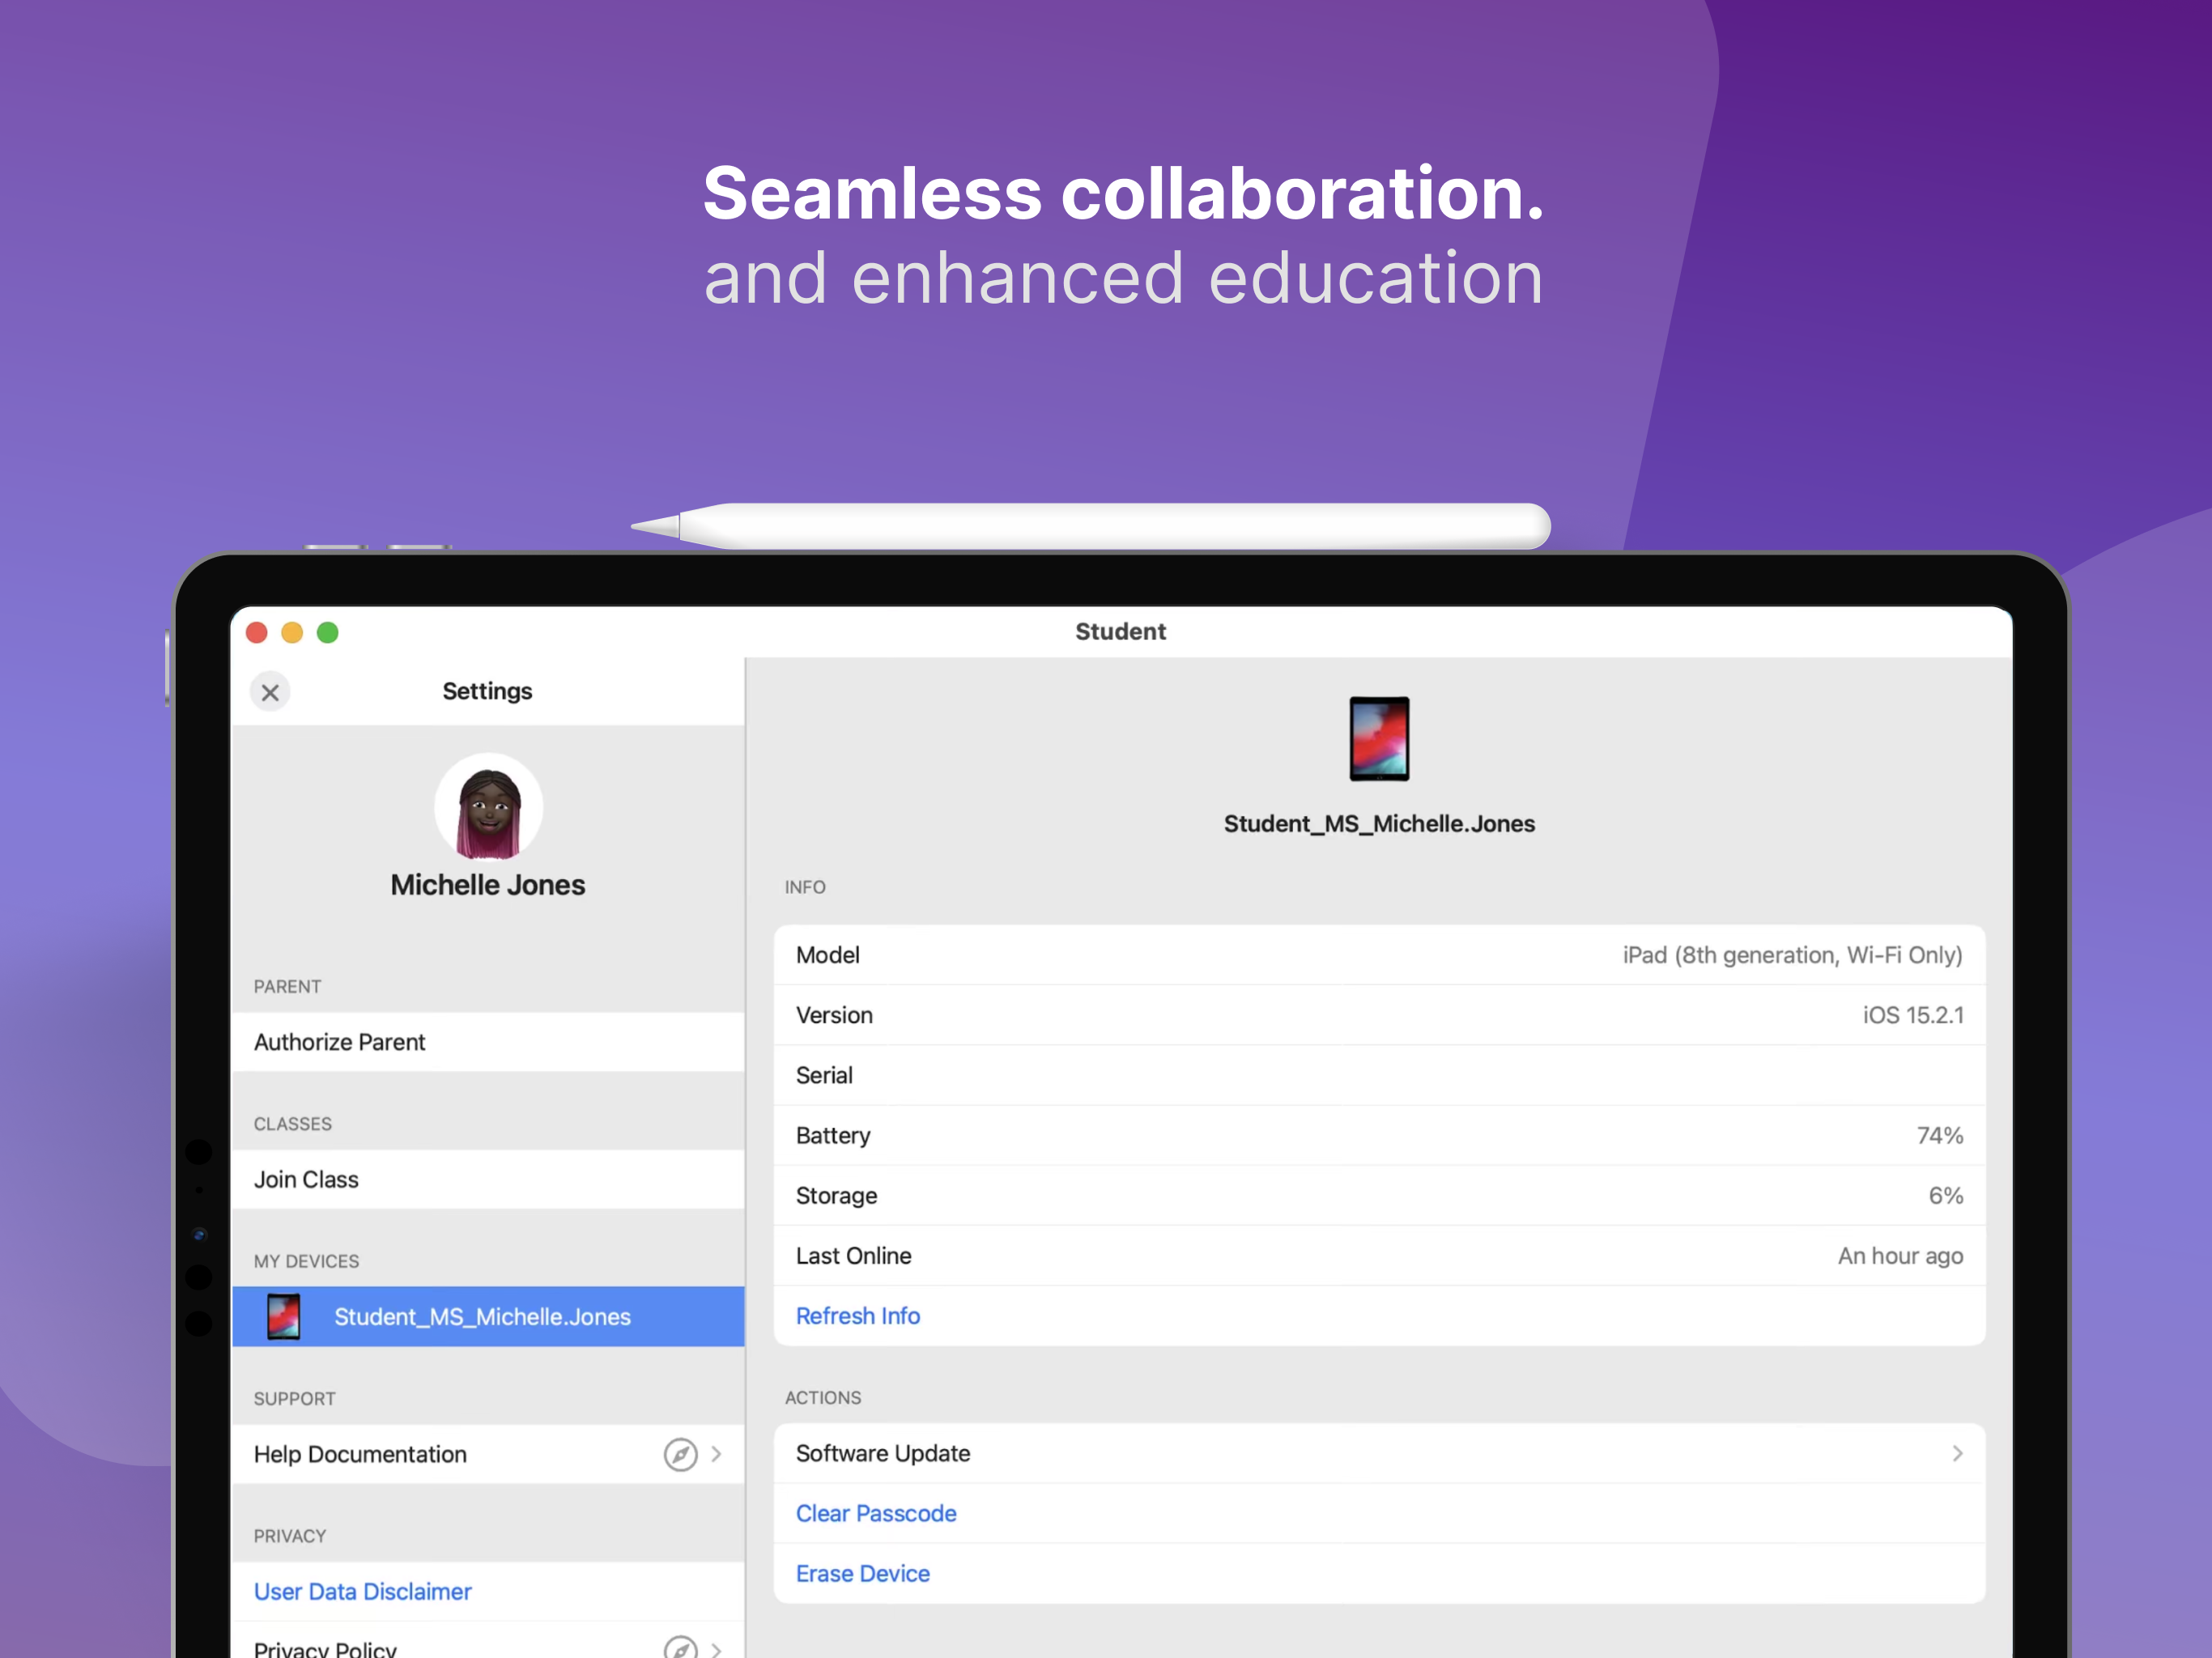Click Erase Device action
The image size is (2212, 1658).
coord(862,1574)
